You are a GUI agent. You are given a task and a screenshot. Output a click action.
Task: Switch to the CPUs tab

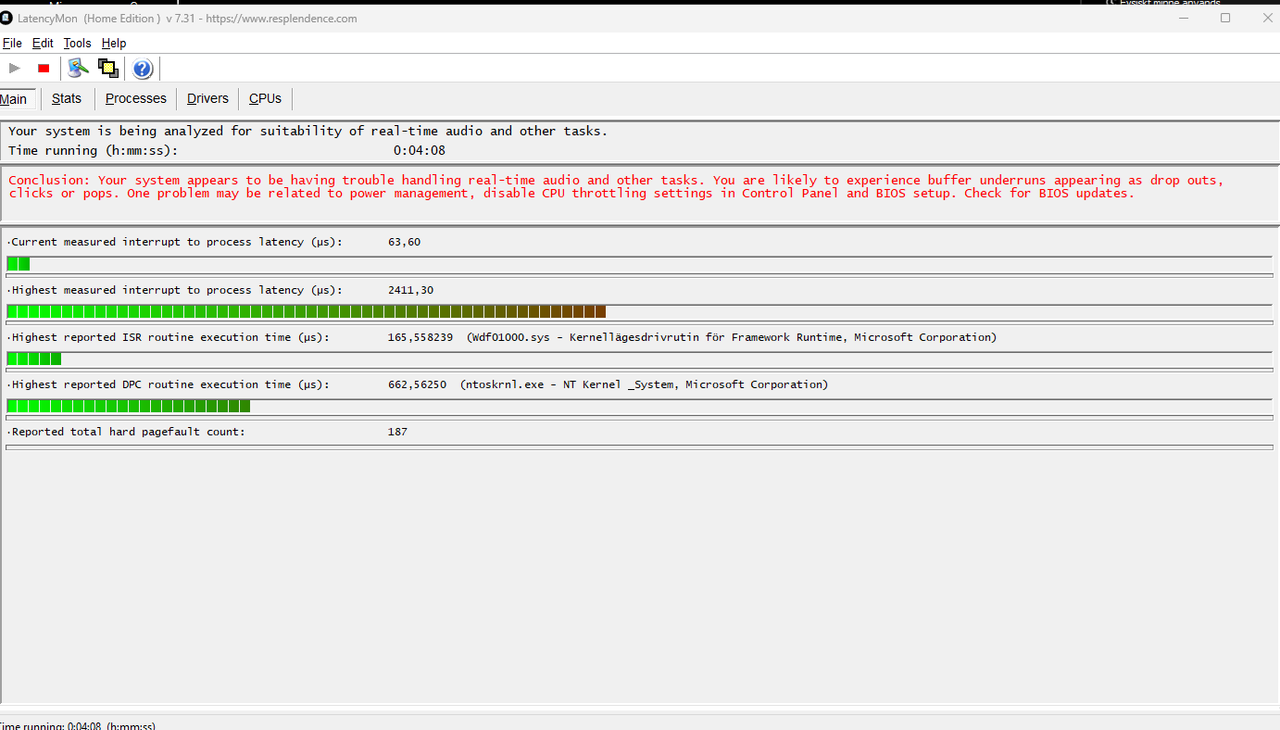pos(265,98)
